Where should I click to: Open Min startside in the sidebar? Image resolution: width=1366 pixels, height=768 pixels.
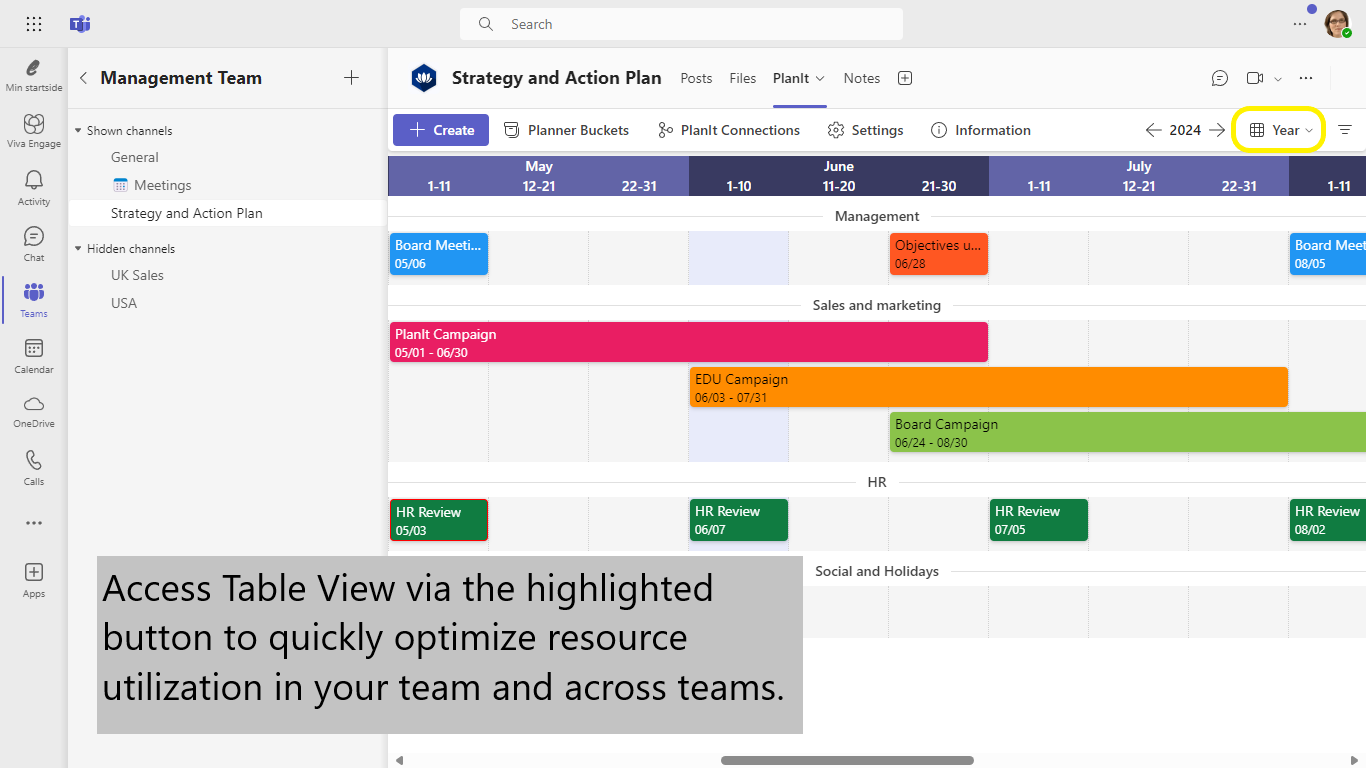pos(34,75)
